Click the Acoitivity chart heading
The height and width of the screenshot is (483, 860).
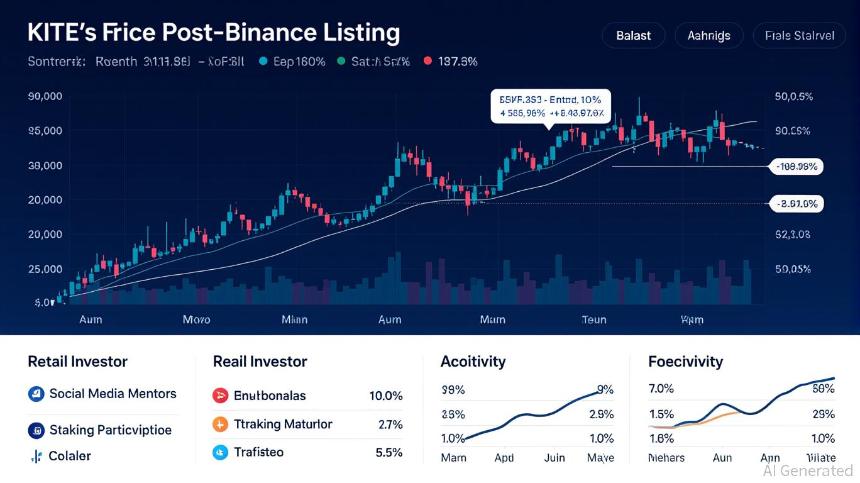tap(473, 361)
